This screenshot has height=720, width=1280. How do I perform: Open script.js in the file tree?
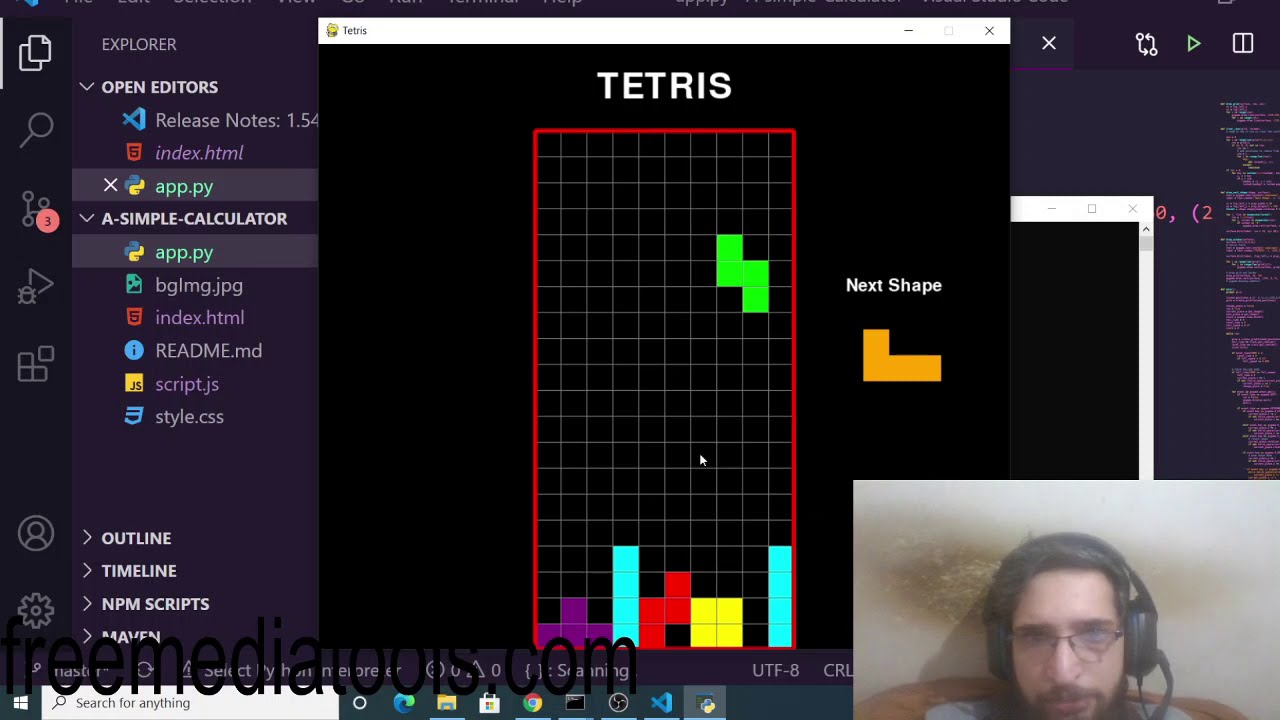195,384
